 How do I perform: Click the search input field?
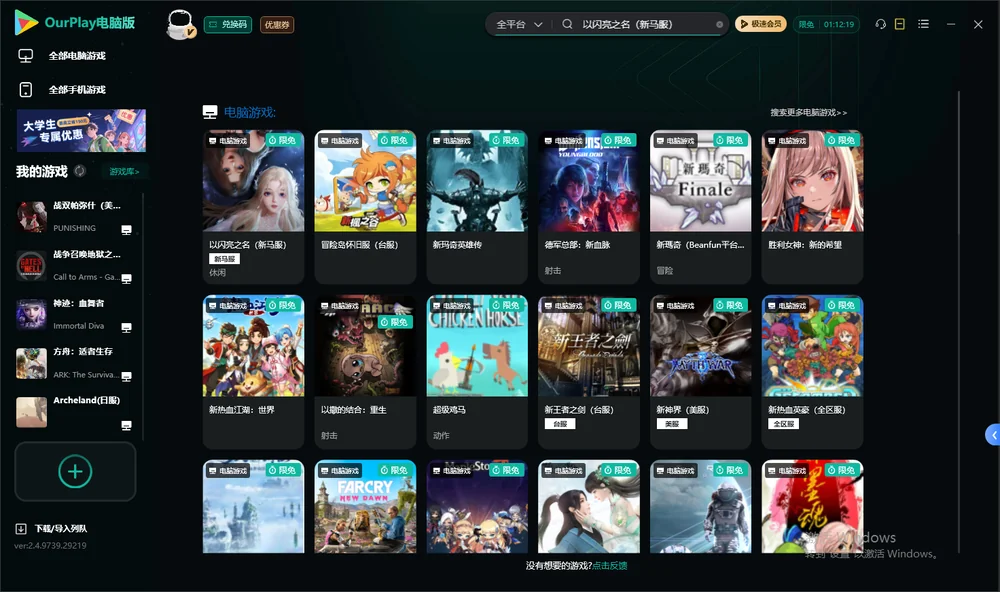point(644,24)
